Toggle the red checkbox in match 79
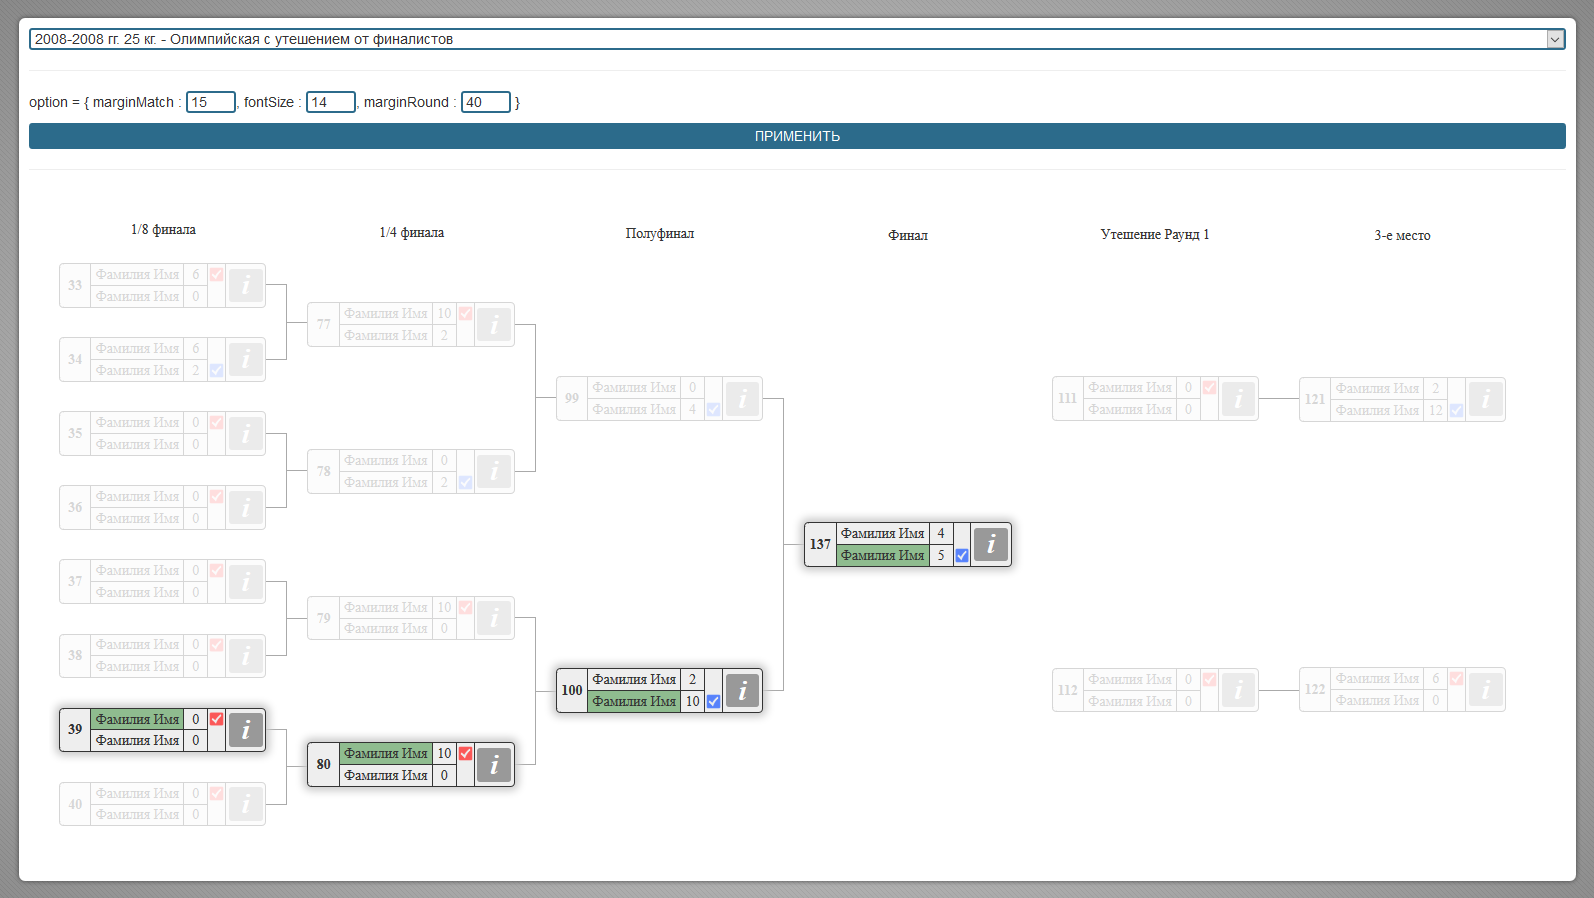This screenshot has width=1594, height=898. tap(466, 608)
